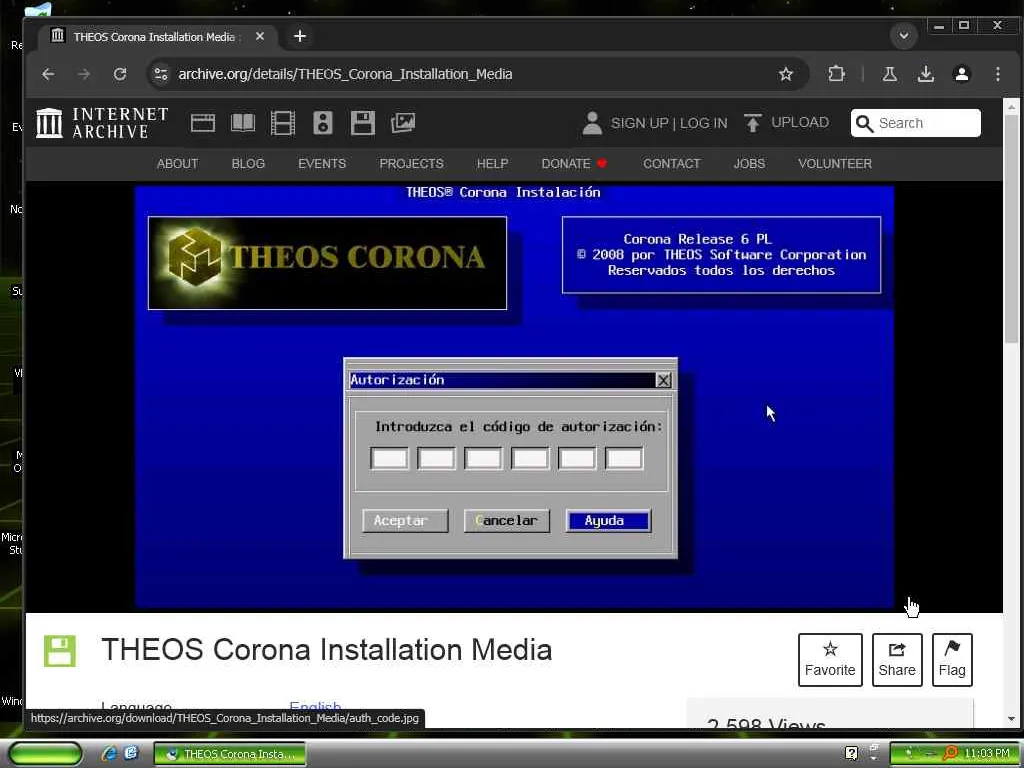The width and height of the screenshot is (1024, 768).
Task: Open the browser downloads icon
Action: pyautogui.click(x=925, y=74)
